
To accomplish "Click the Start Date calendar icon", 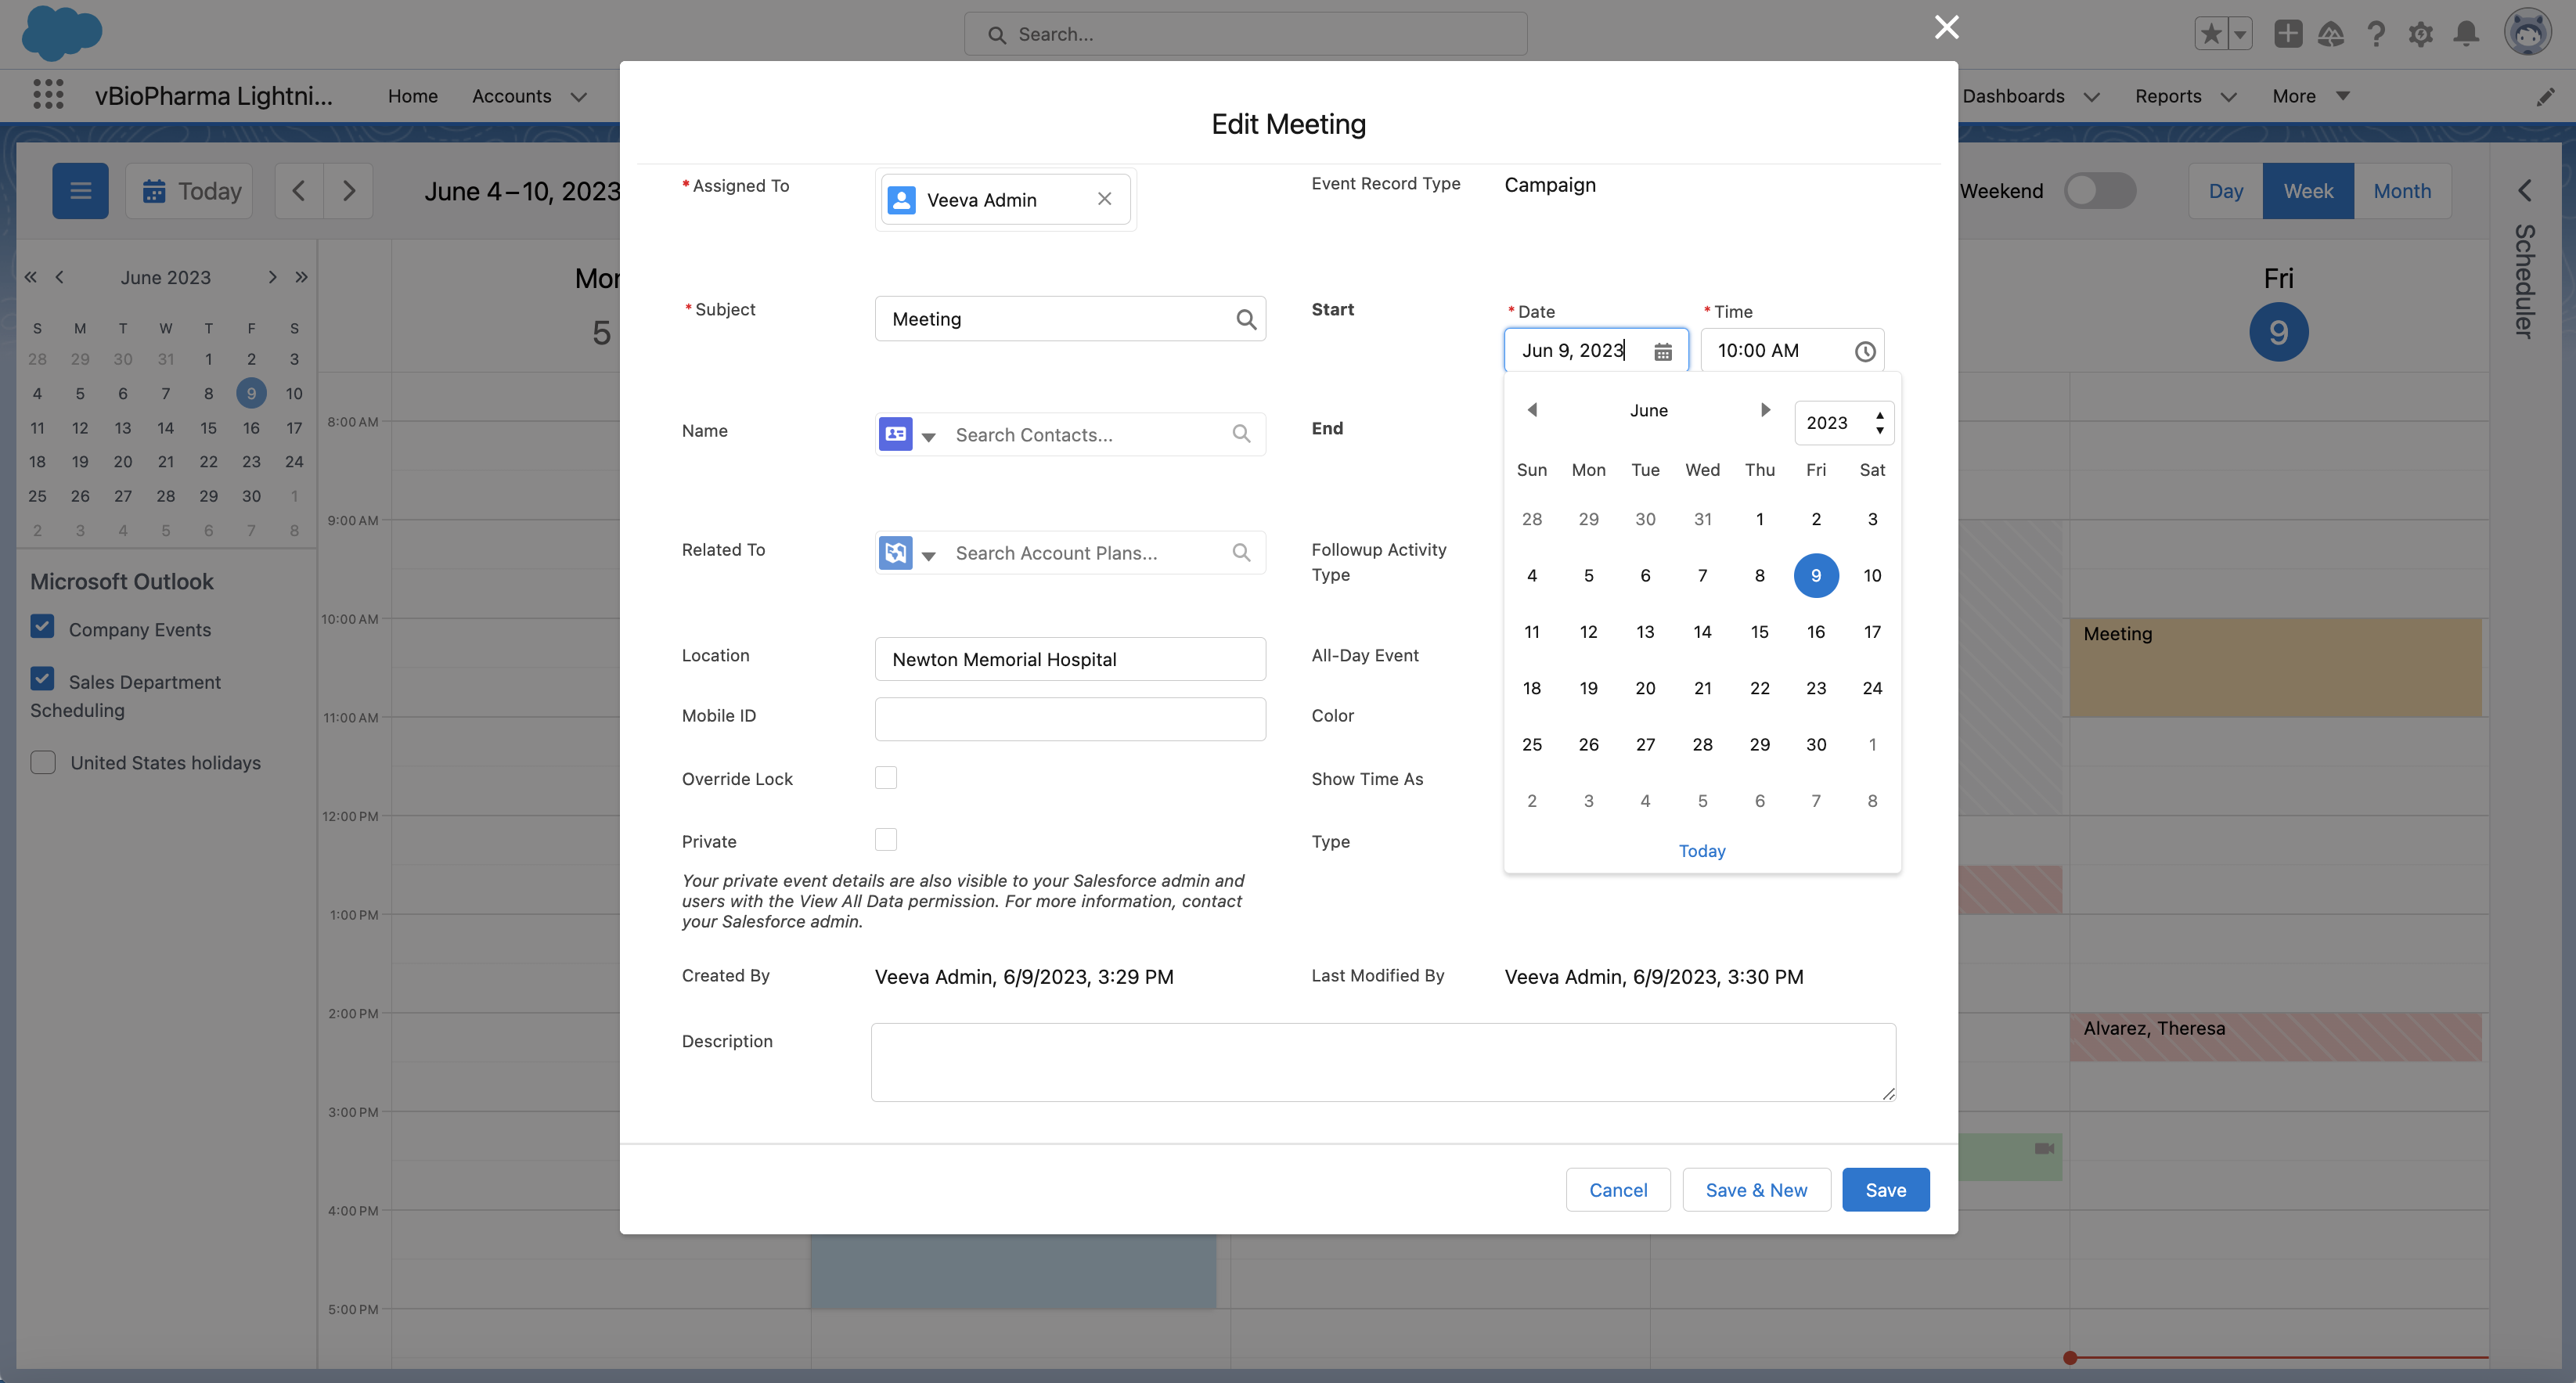I will coord(1662,351).
